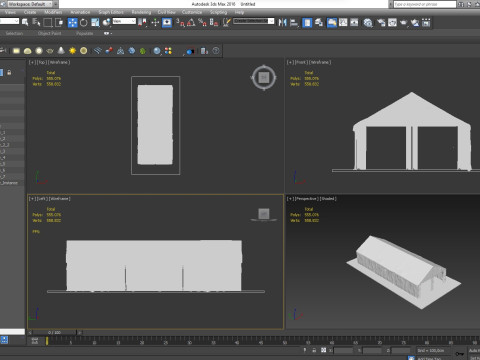
Task: Click the help question mark toolbar icon
Action: pos(216,51)
